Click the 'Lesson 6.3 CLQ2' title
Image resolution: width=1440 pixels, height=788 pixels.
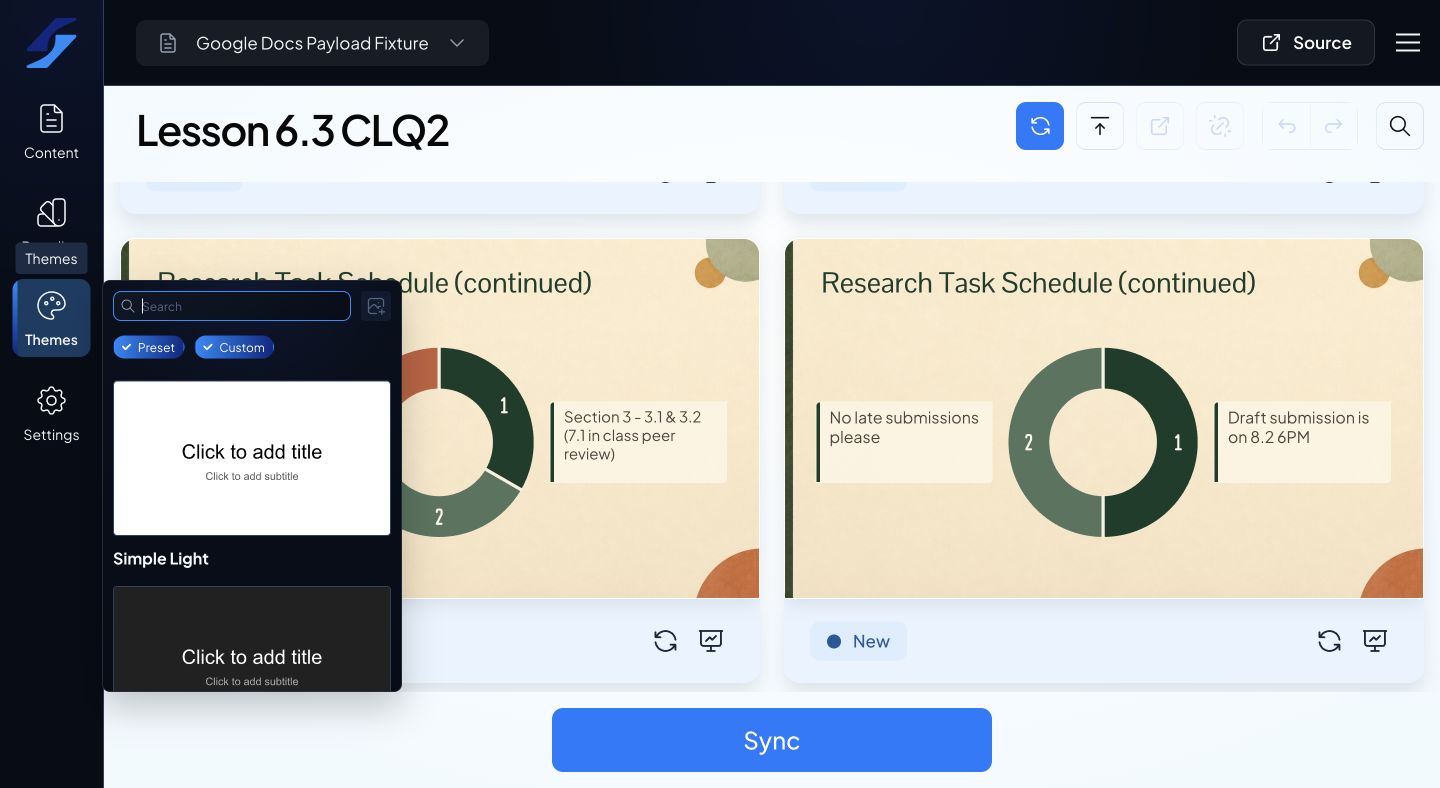click(x=293, y=130)
